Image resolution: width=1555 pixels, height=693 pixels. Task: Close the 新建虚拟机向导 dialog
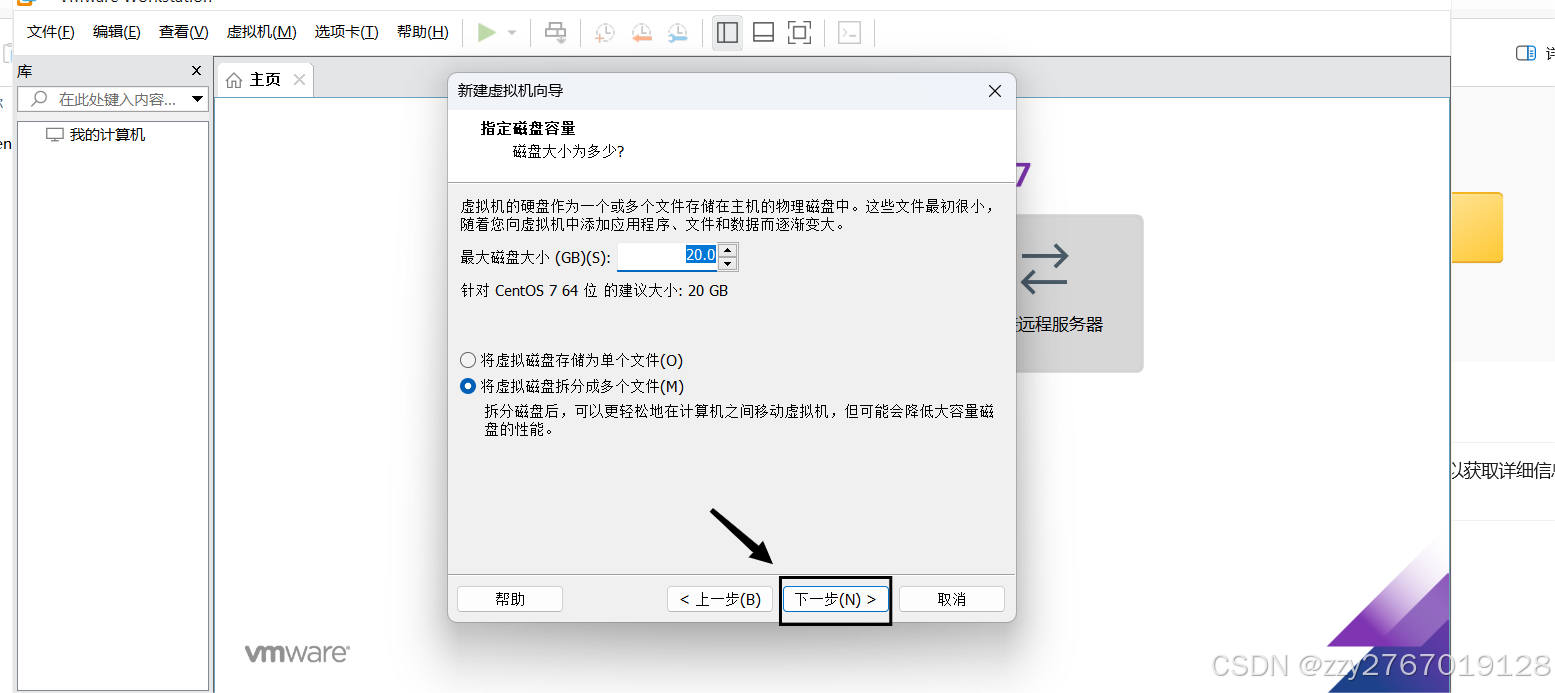[x=994, y=91]
